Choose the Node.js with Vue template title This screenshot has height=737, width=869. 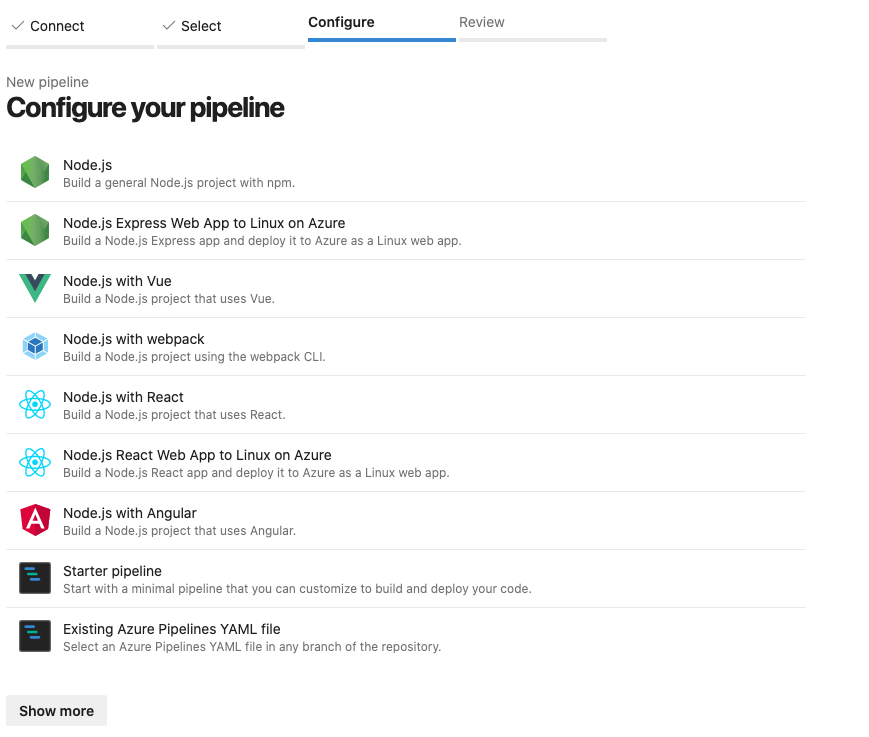tap(117, 281)
